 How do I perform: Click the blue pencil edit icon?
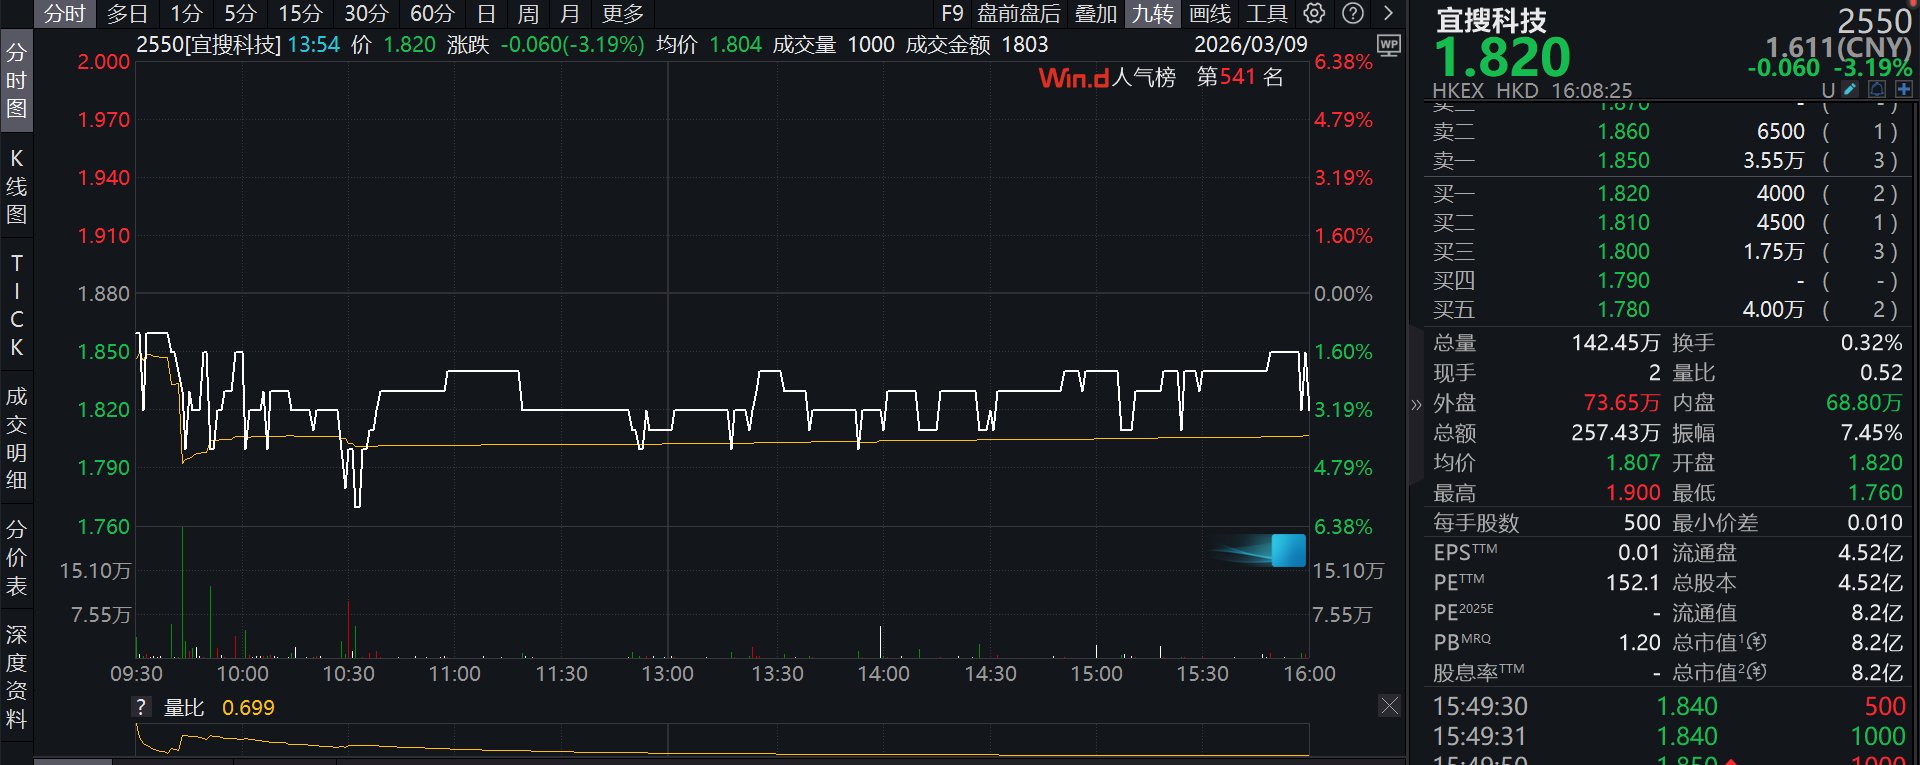click(x=1850, y=90)
